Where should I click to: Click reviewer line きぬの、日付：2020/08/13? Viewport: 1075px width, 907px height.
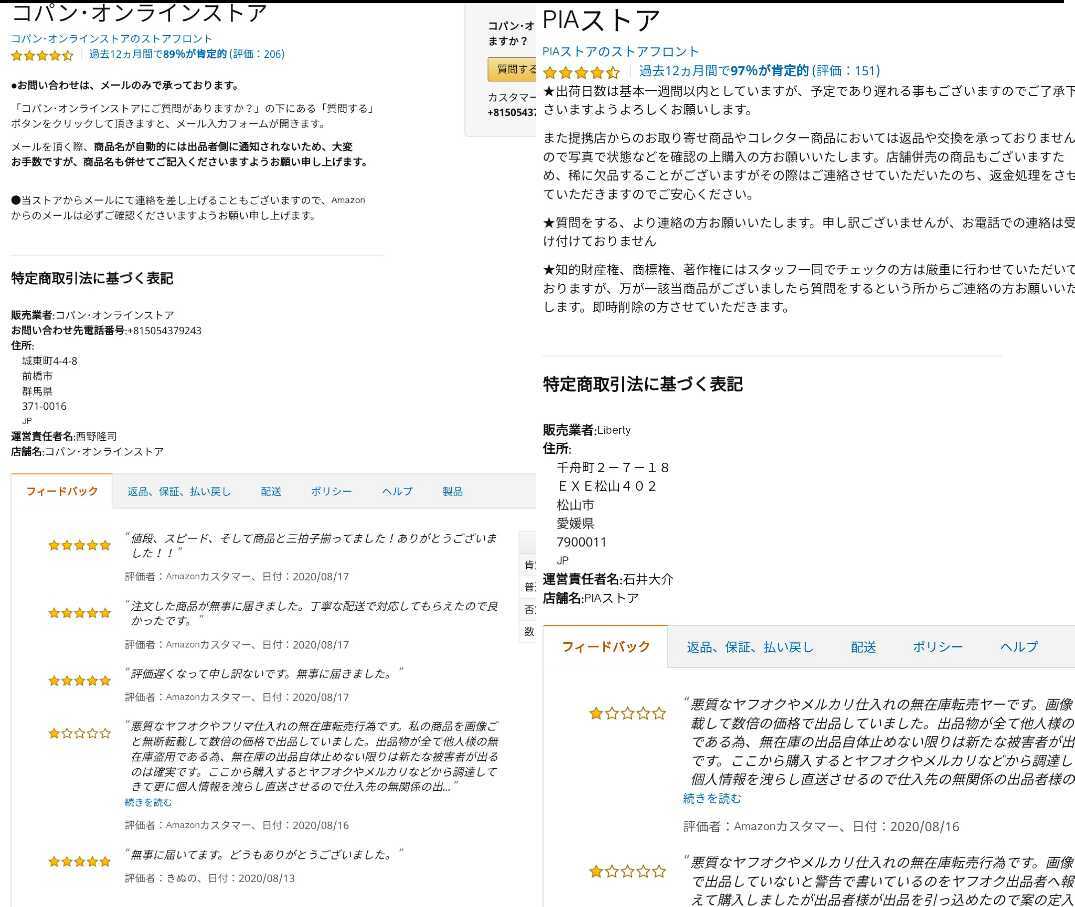point(210,878)
